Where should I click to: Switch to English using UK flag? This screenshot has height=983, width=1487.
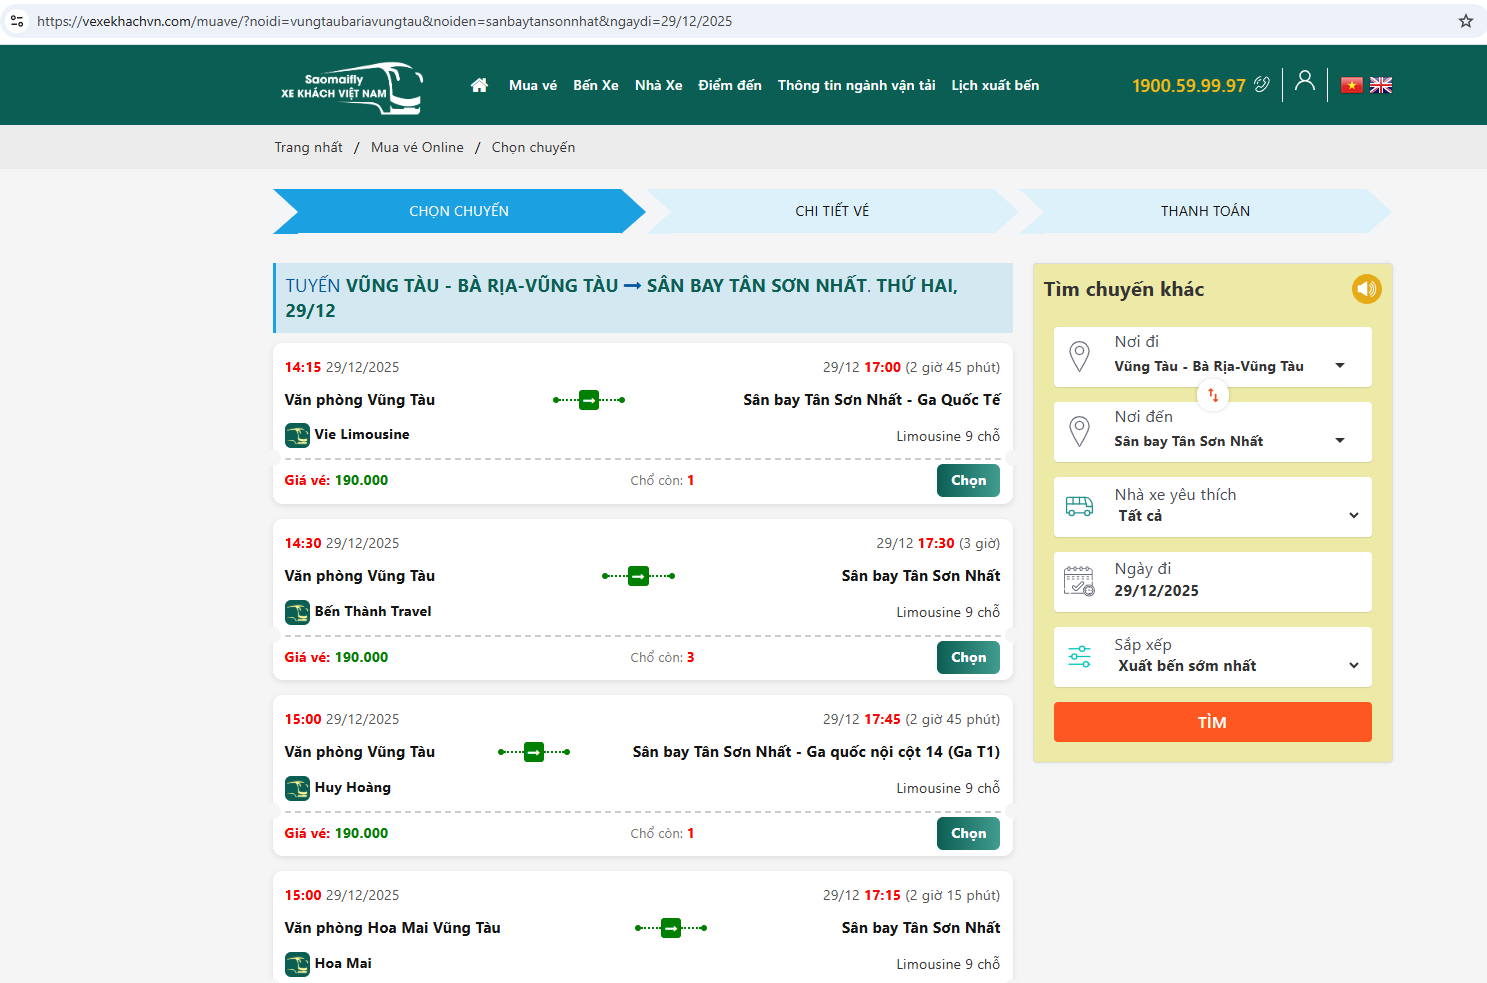tap(1381, 85)
